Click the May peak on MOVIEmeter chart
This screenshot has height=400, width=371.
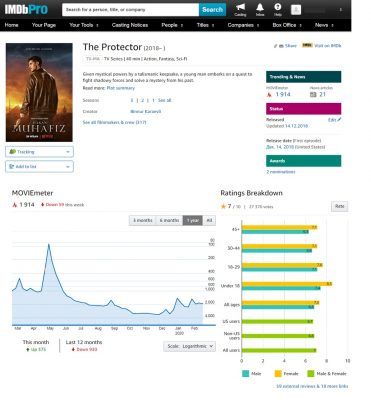(x=49, y=245)
